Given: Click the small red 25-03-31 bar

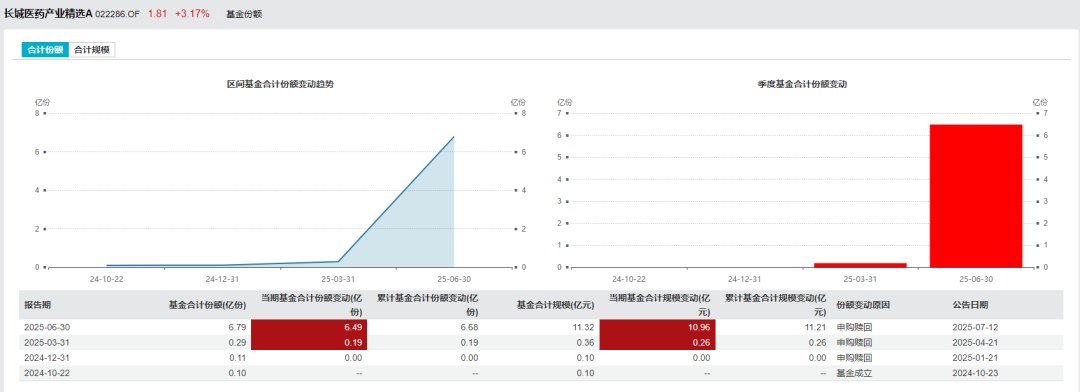Looking at the screenshot, I should pyautogui.click(x=860, y=265).
